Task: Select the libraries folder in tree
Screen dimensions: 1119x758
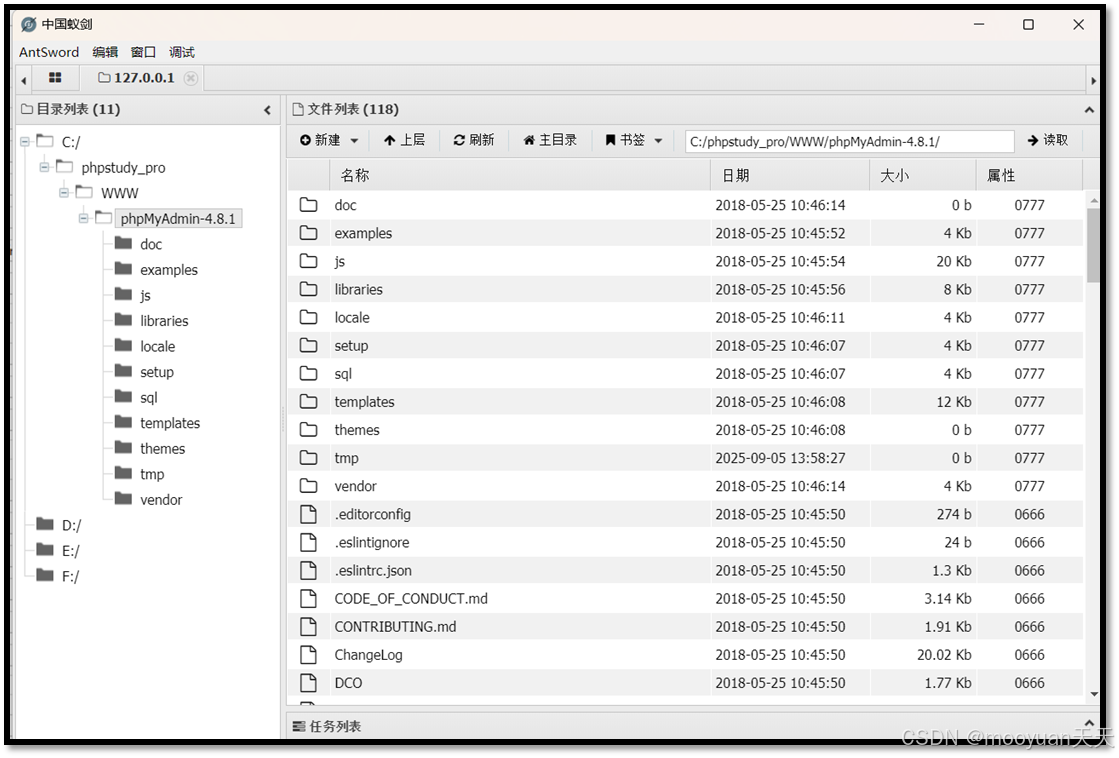Action: [163, 321]
